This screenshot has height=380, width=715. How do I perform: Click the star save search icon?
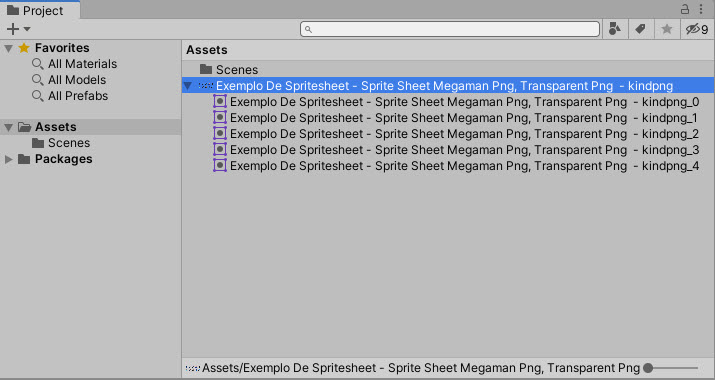(x=667, y=29)
